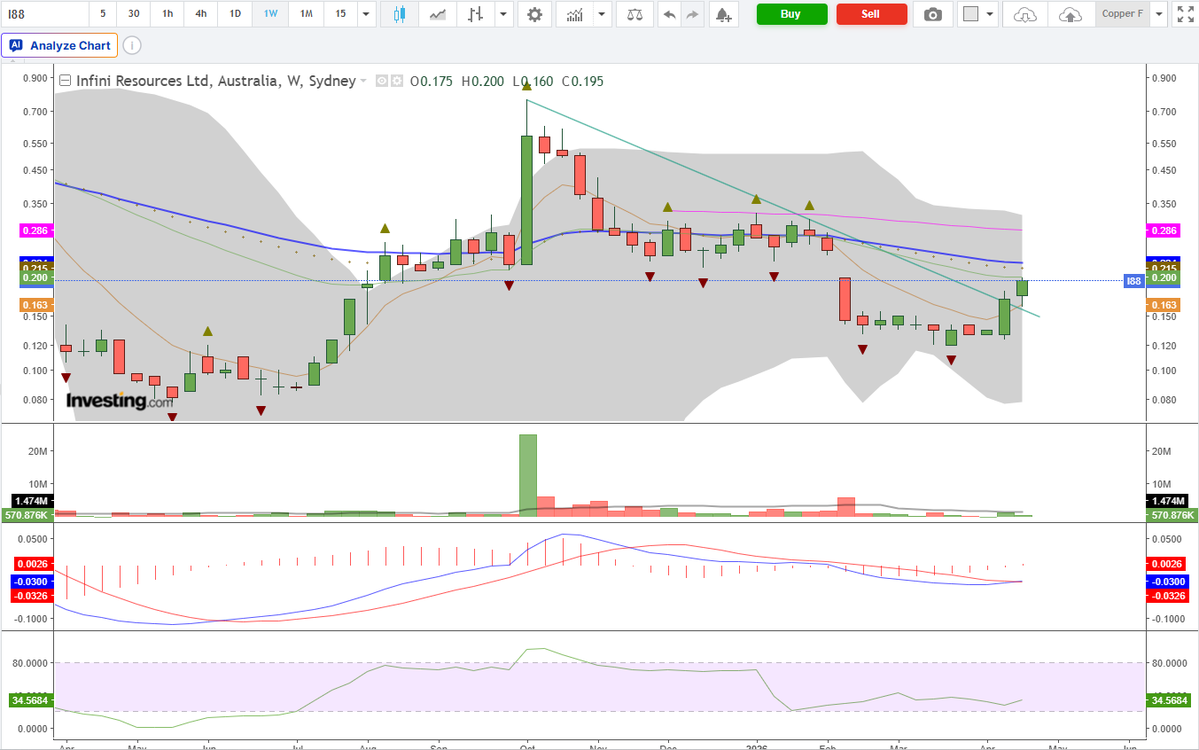1199x750 pixels.
Task: Expand the indicators dropdown arrow
Action: point(602,14)
